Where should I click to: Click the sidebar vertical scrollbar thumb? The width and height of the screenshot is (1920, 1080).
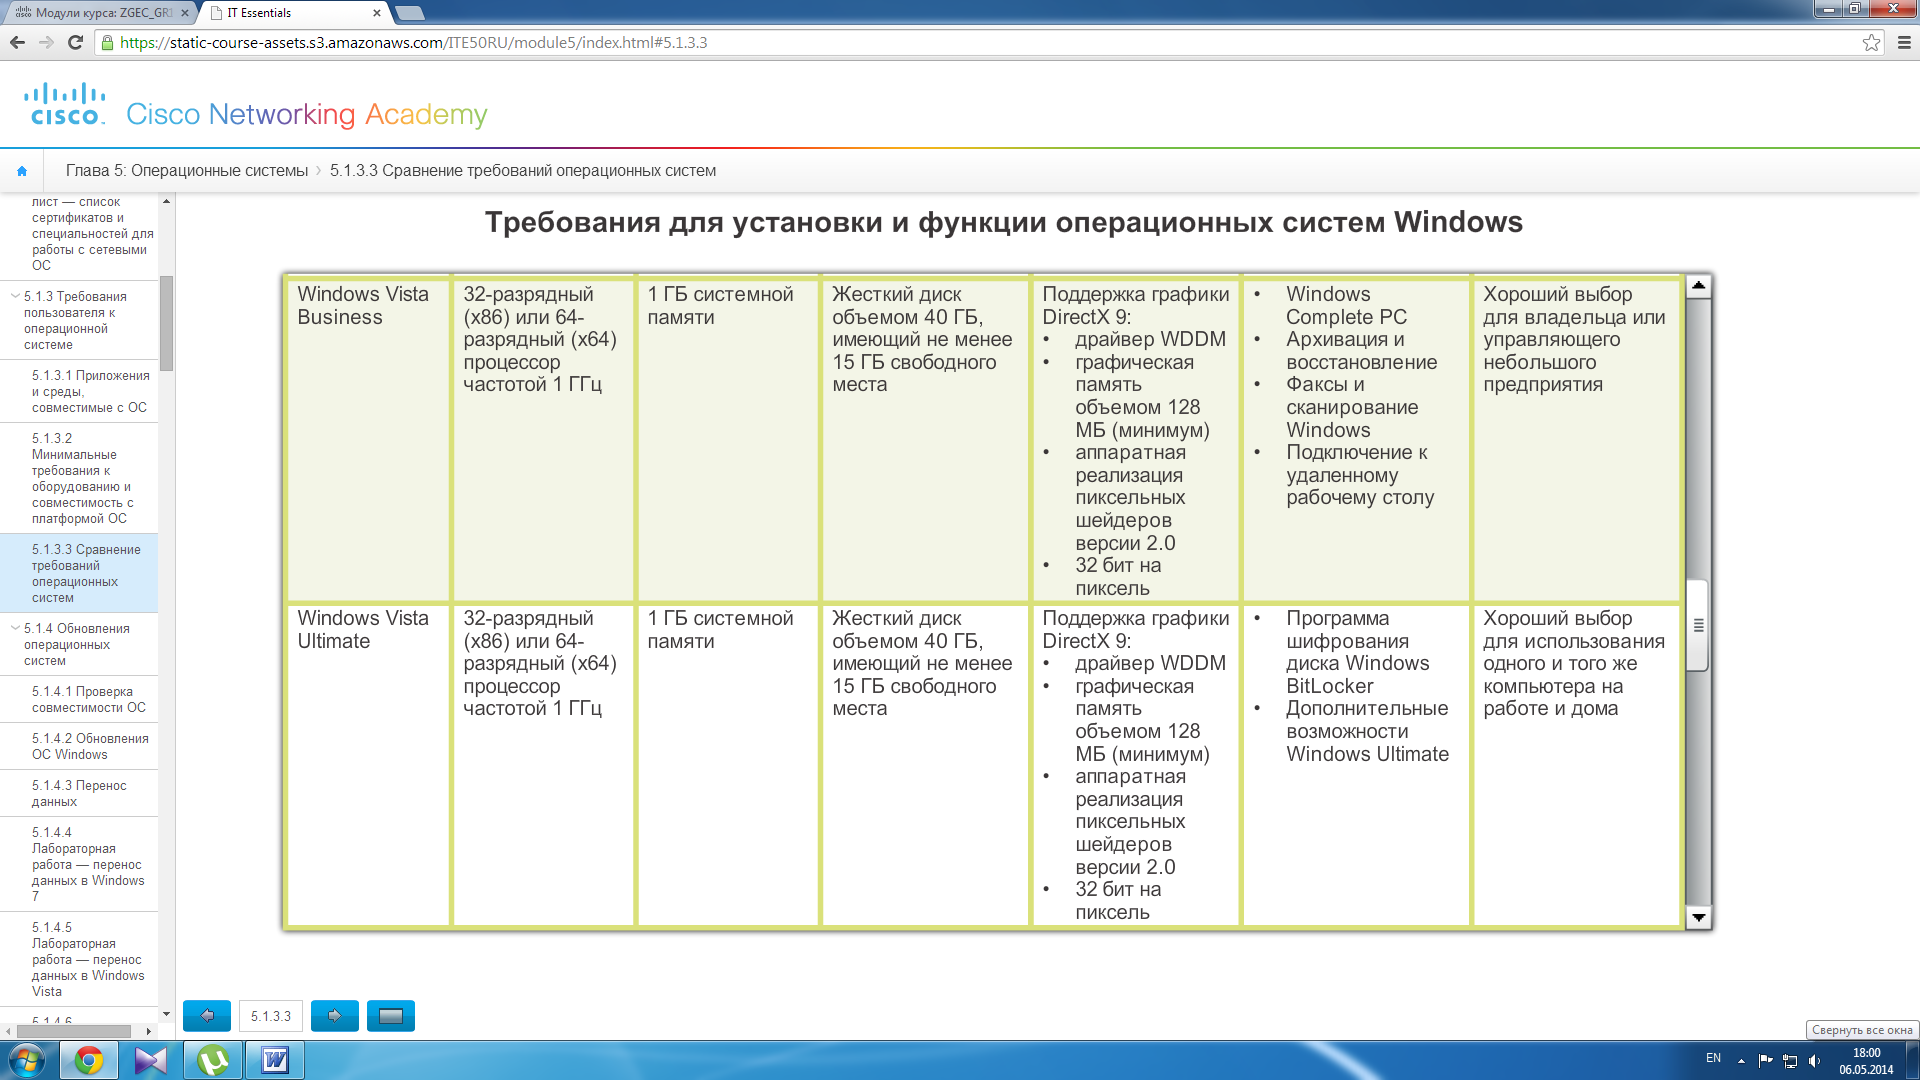point(166,323)
